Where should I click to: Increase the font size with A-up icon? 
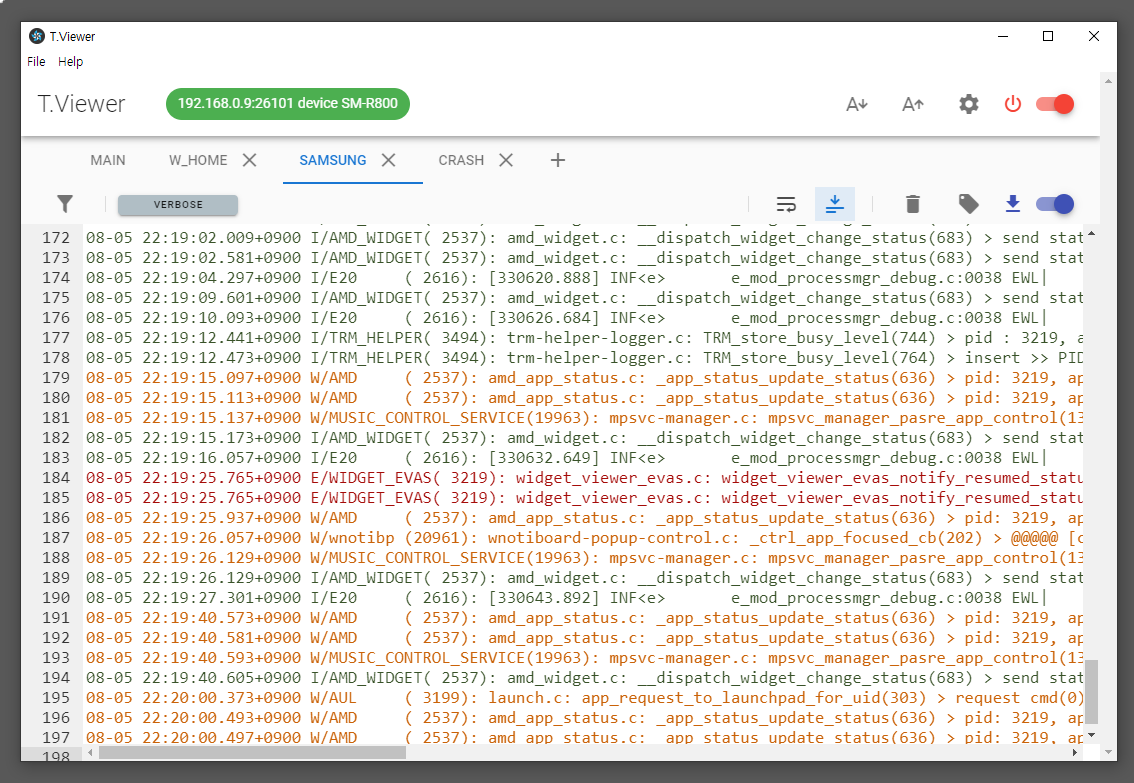click(x=913, y=104)
